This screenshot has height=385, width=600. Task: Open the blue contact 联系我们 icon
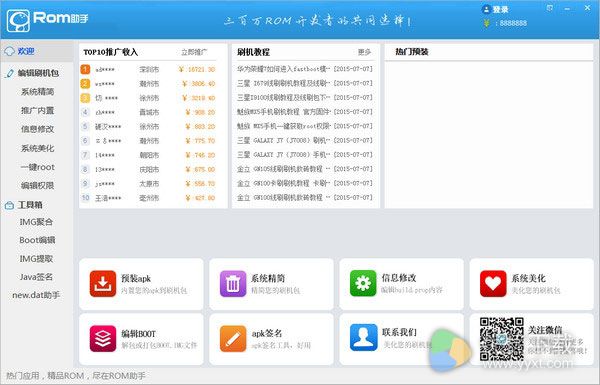coord(363,338)
